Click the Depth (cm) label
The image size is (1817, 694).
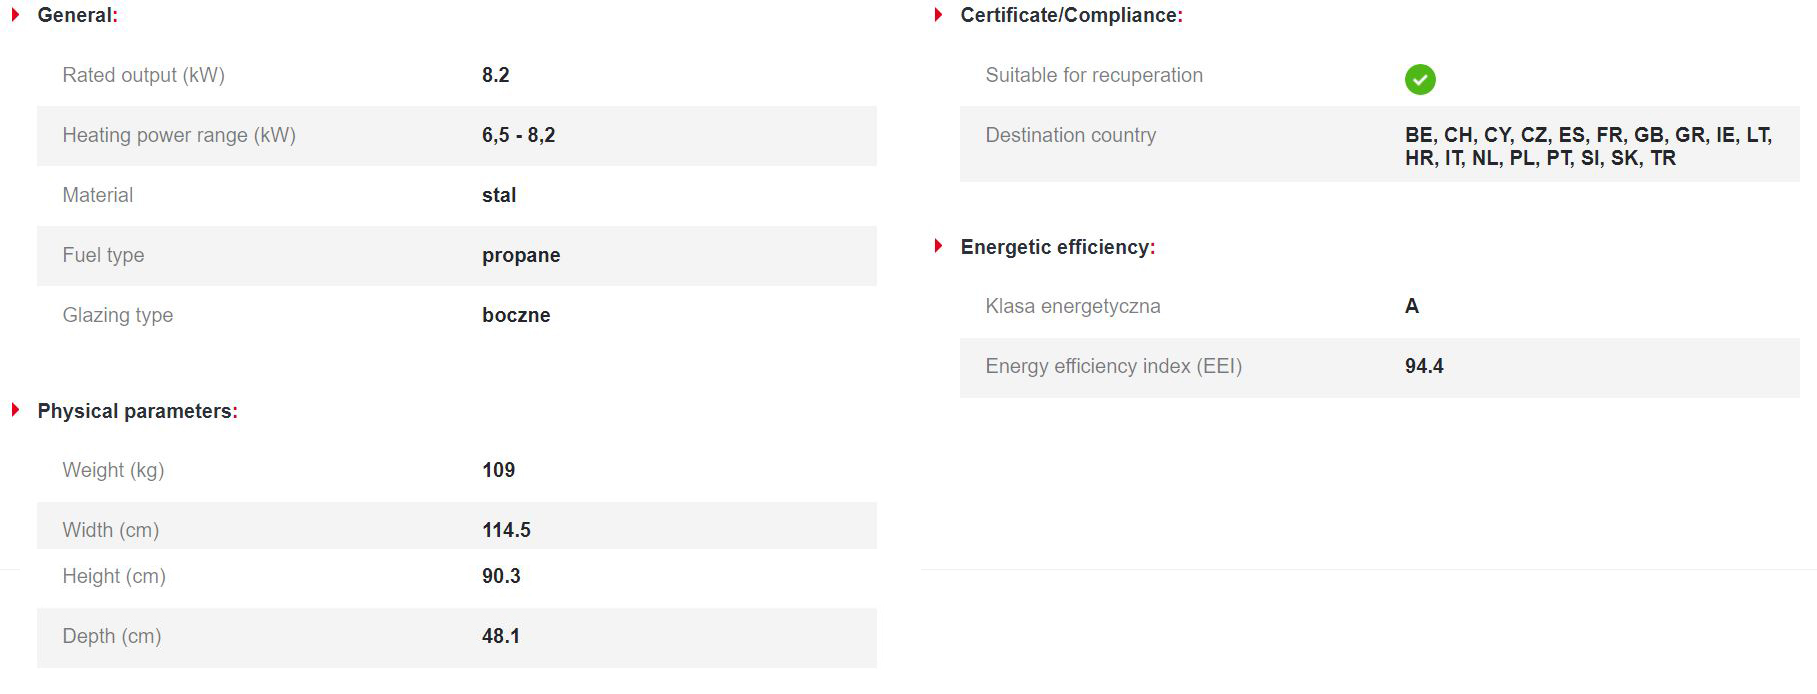click(111, 636)
